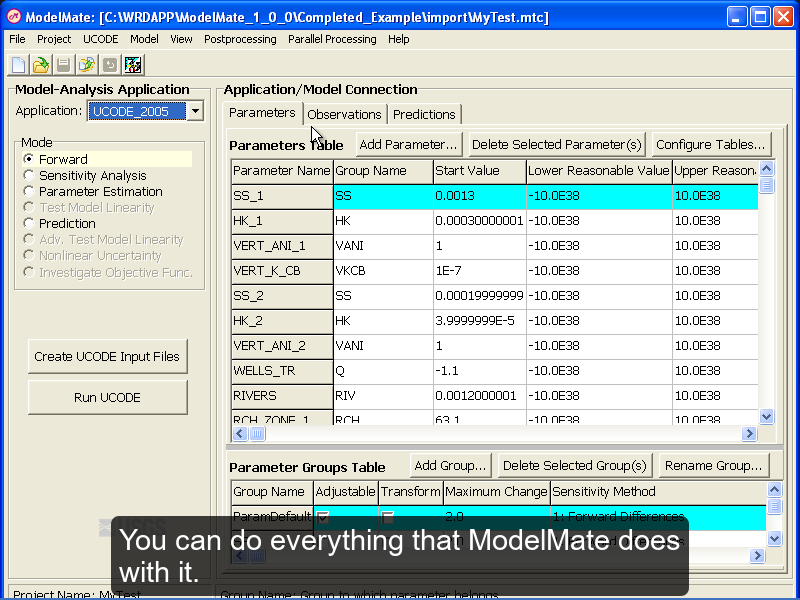800x600 pixels.
Task: Click Parameters table horizontal scrollbar thumb
Action: pos(258,434)
